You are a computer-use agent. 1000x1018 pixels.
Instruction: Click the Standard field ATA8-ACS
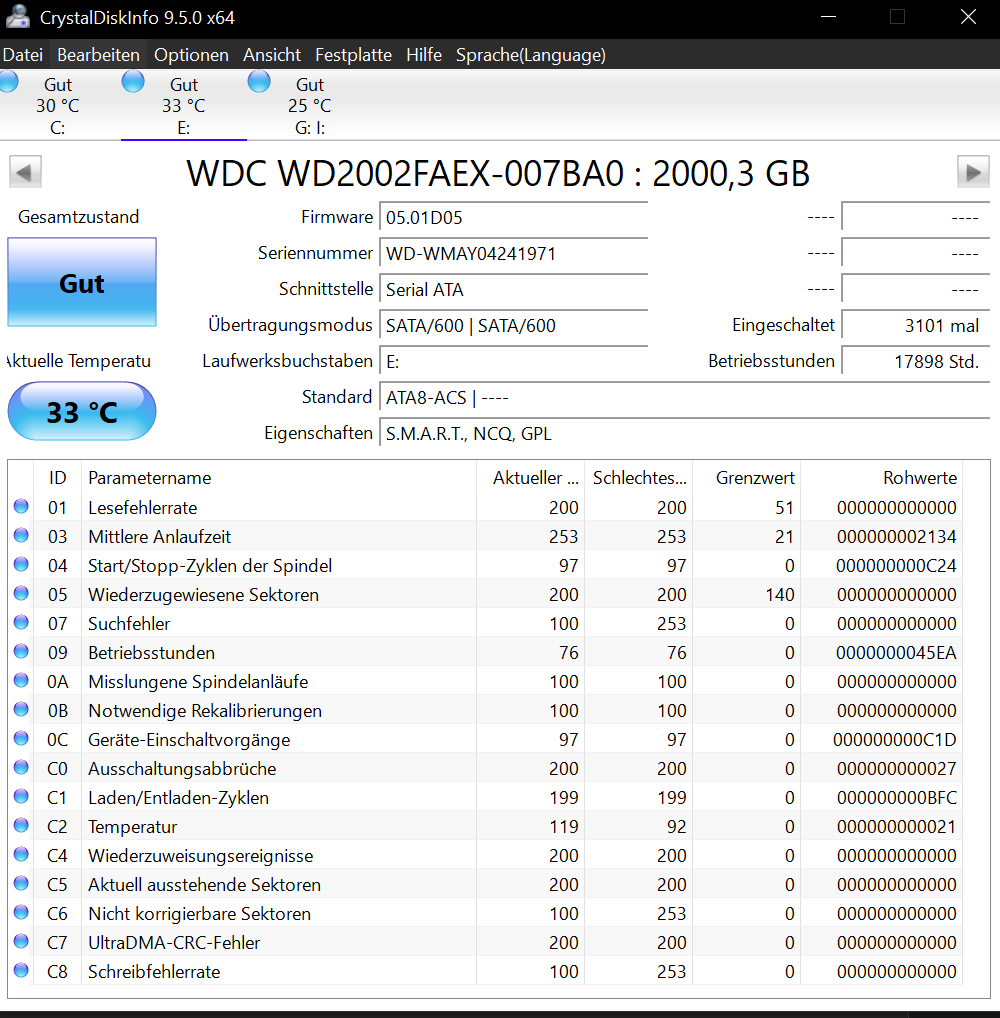coord(684,397)
